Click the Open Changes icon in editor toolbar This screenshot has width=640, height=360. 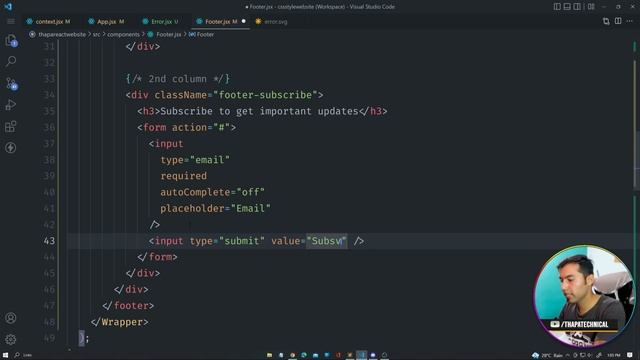pyautogui.click(x=606, y=21)
